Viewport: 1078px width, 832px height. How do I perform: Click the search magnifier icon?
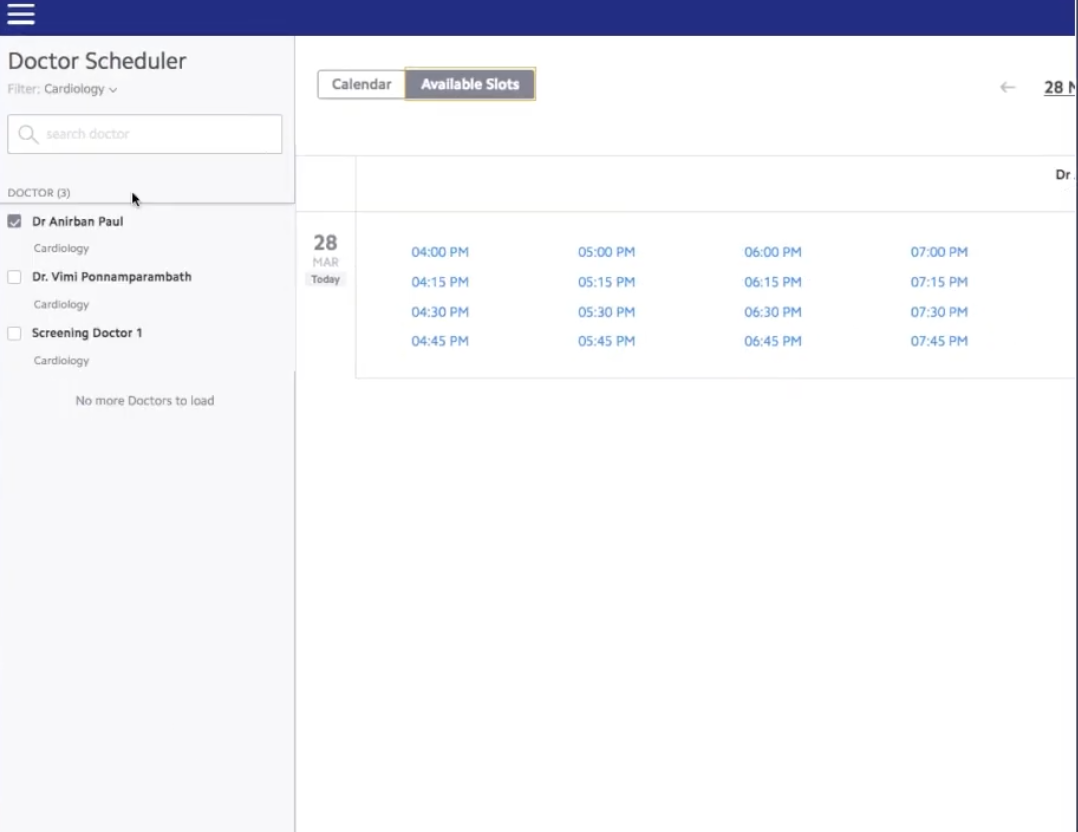click(28, 134)
